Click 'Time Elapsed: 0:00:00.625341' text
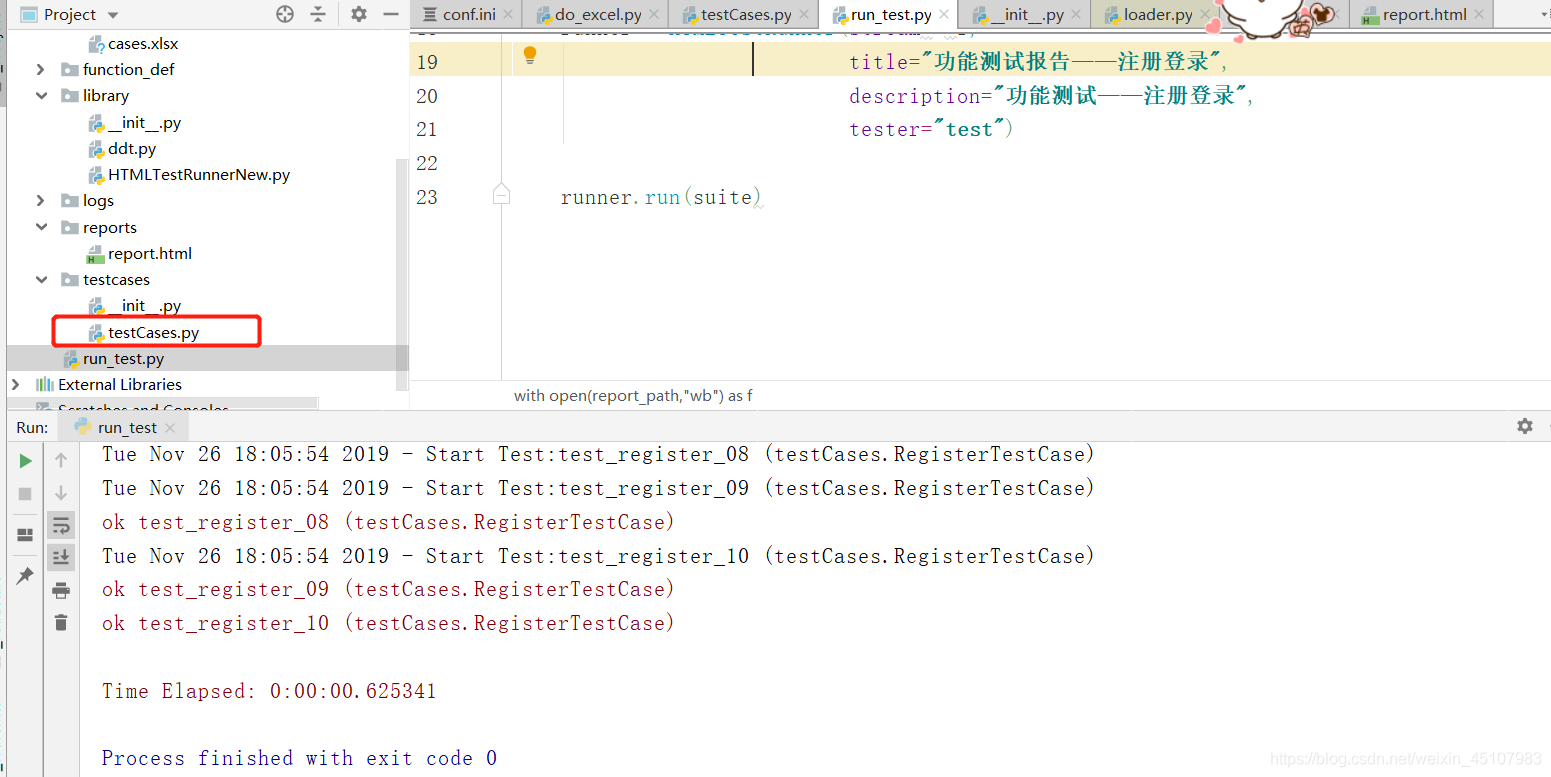 tap(269, 691)
